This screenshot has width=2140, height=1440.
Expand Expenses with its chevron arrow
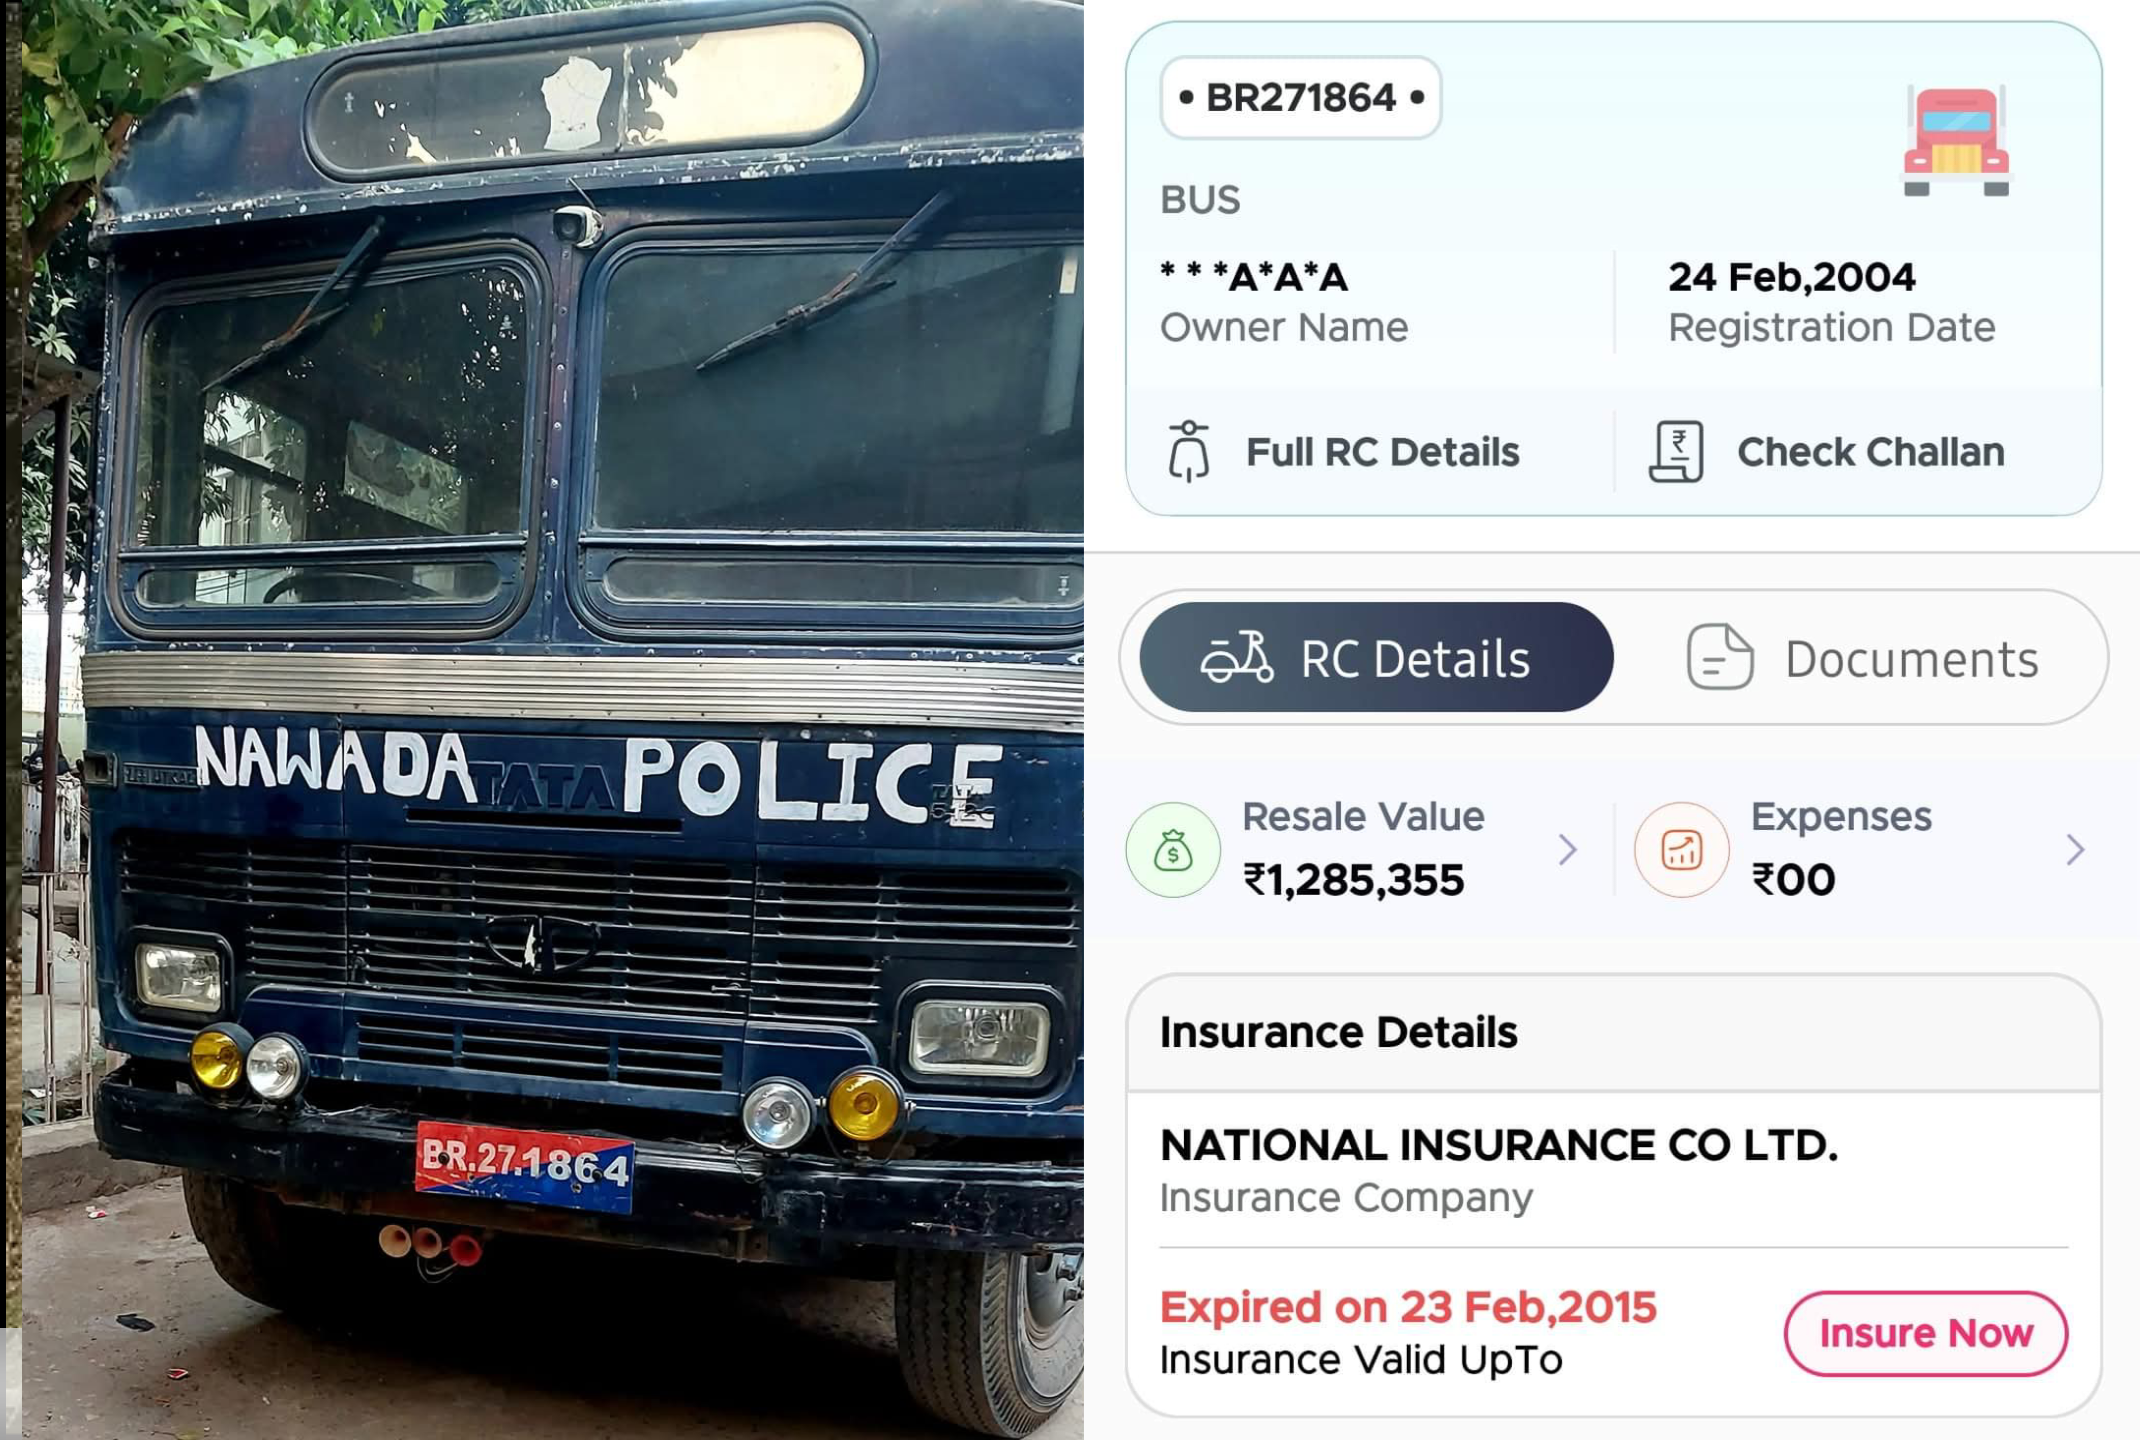[x=2075, y=850]
